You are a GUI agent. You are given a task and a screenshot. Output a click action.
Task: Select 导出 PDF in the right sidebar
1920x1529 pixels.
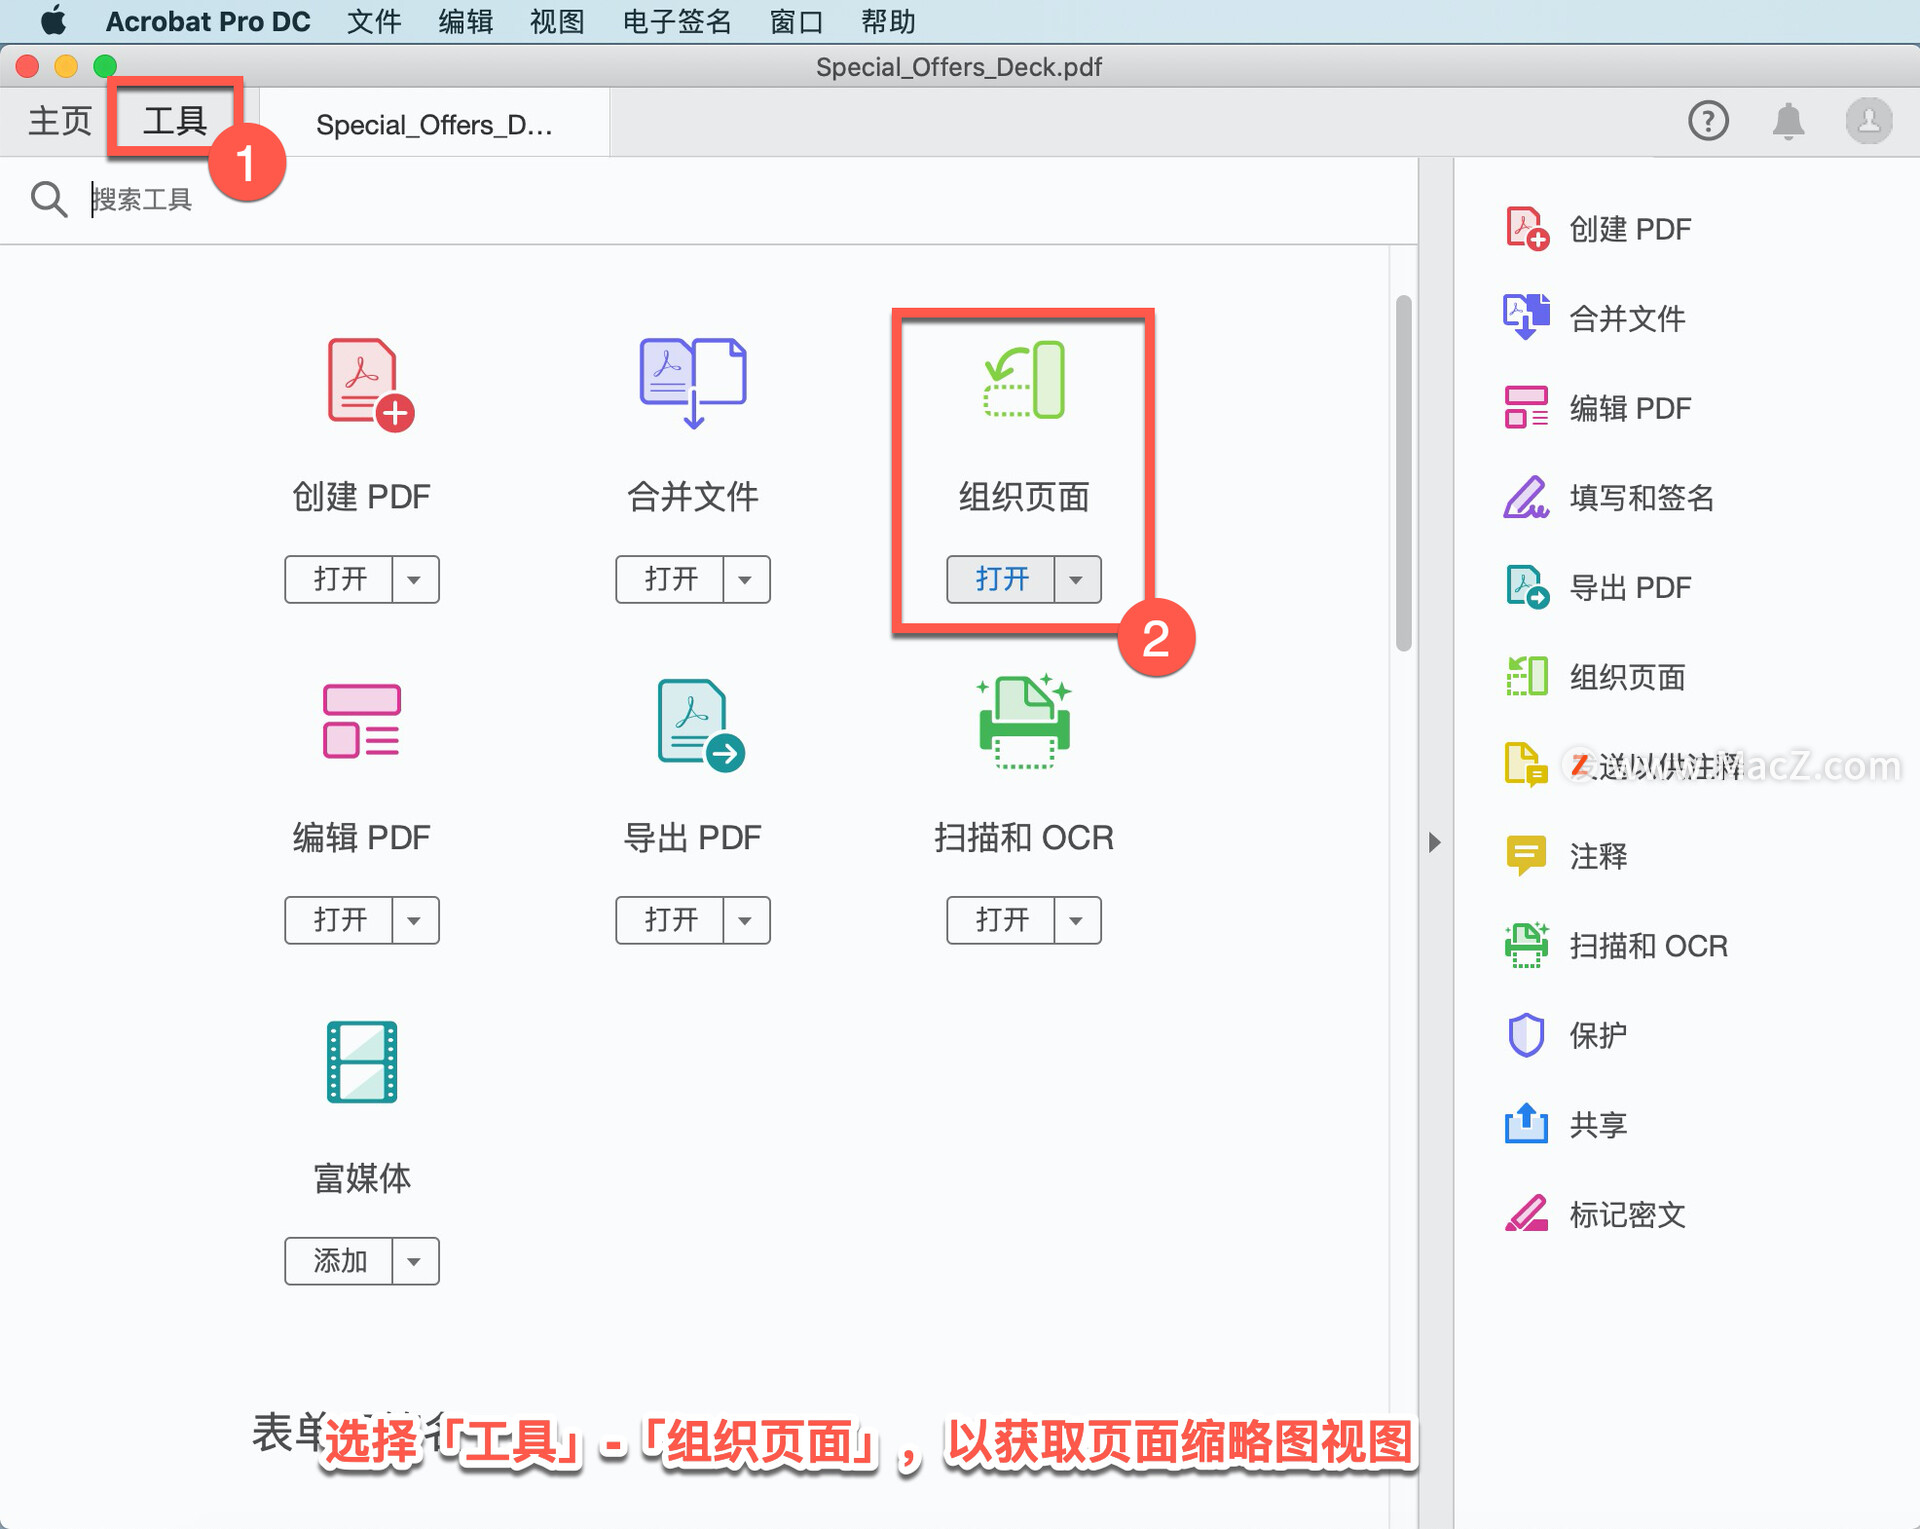(1598, 587)
